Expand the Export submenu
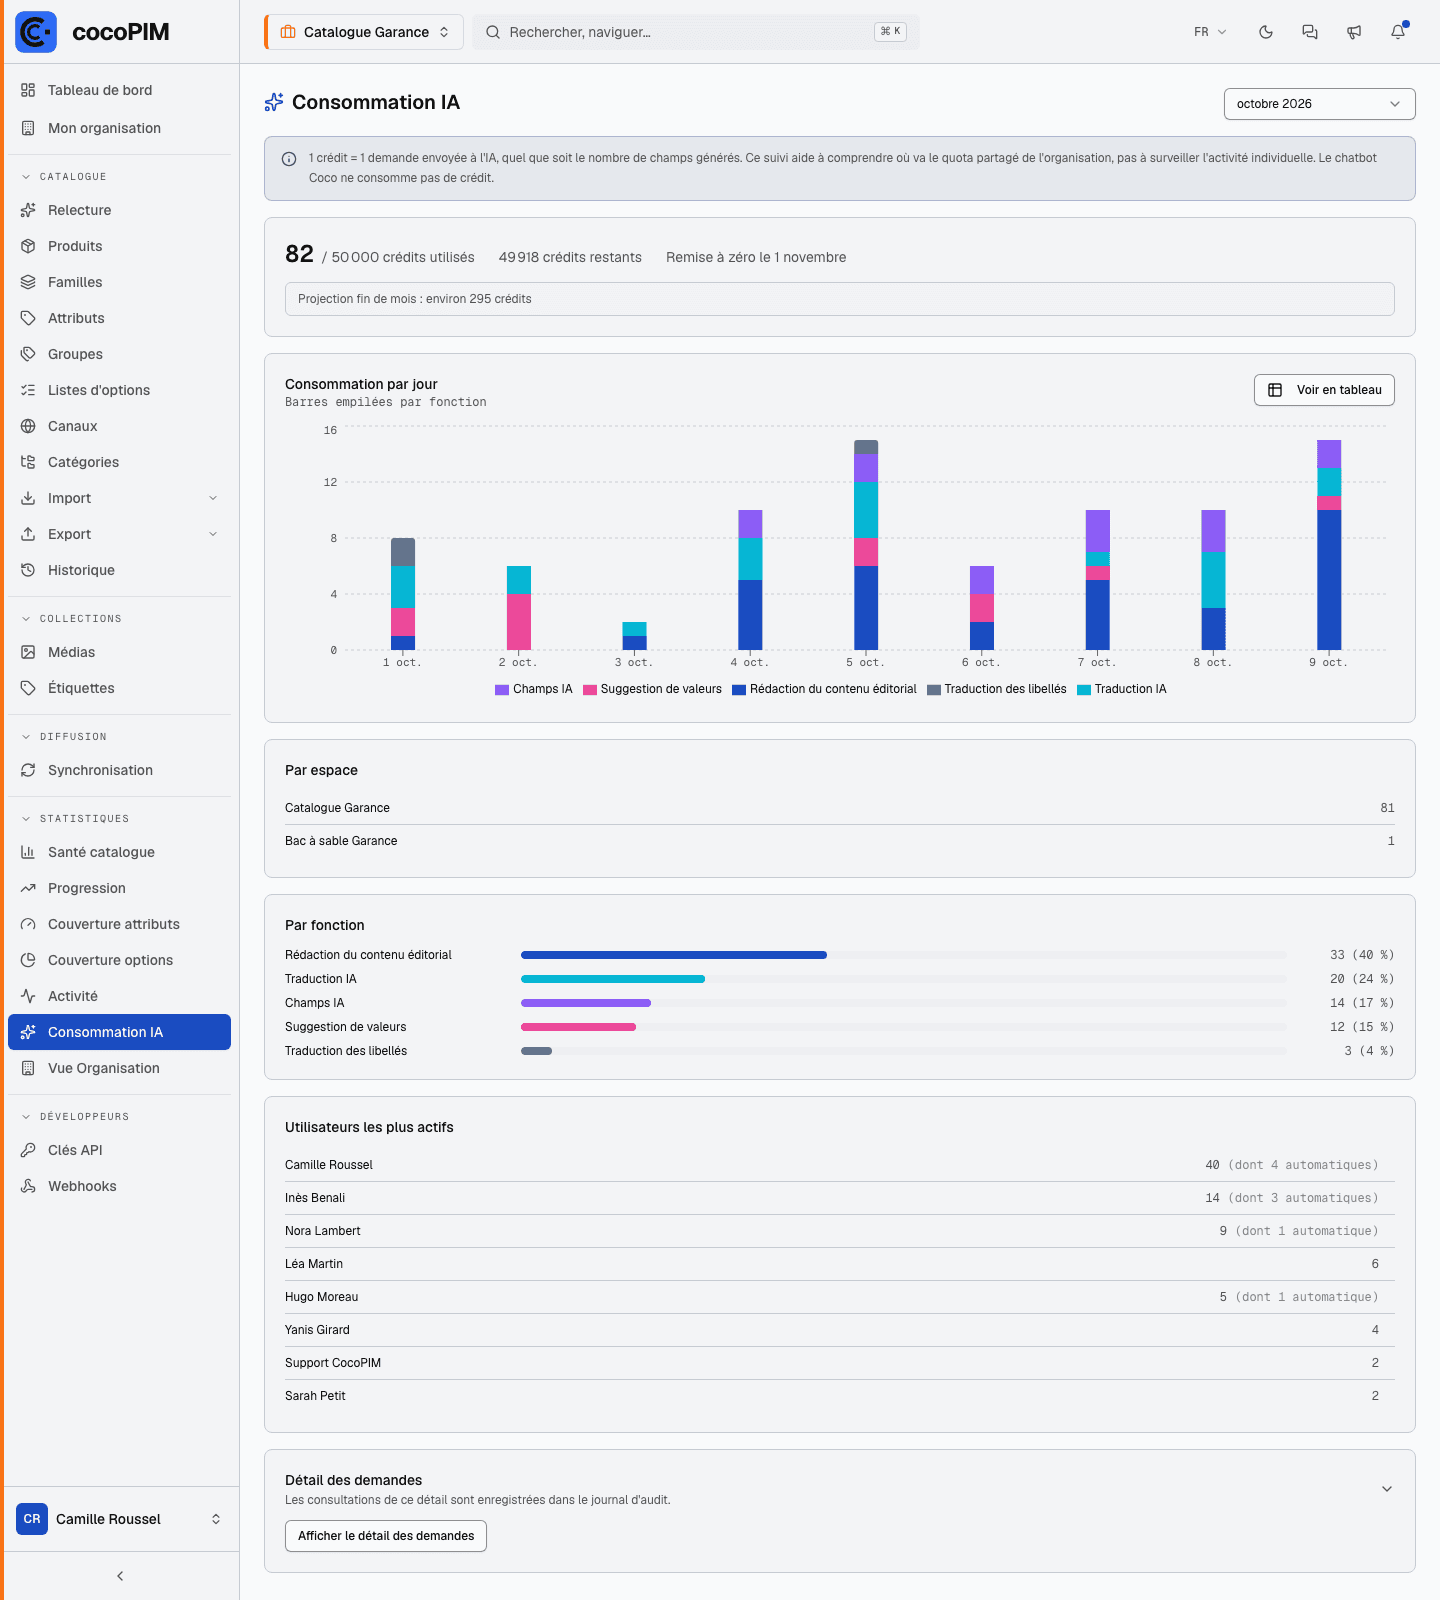 click(213, 534)
